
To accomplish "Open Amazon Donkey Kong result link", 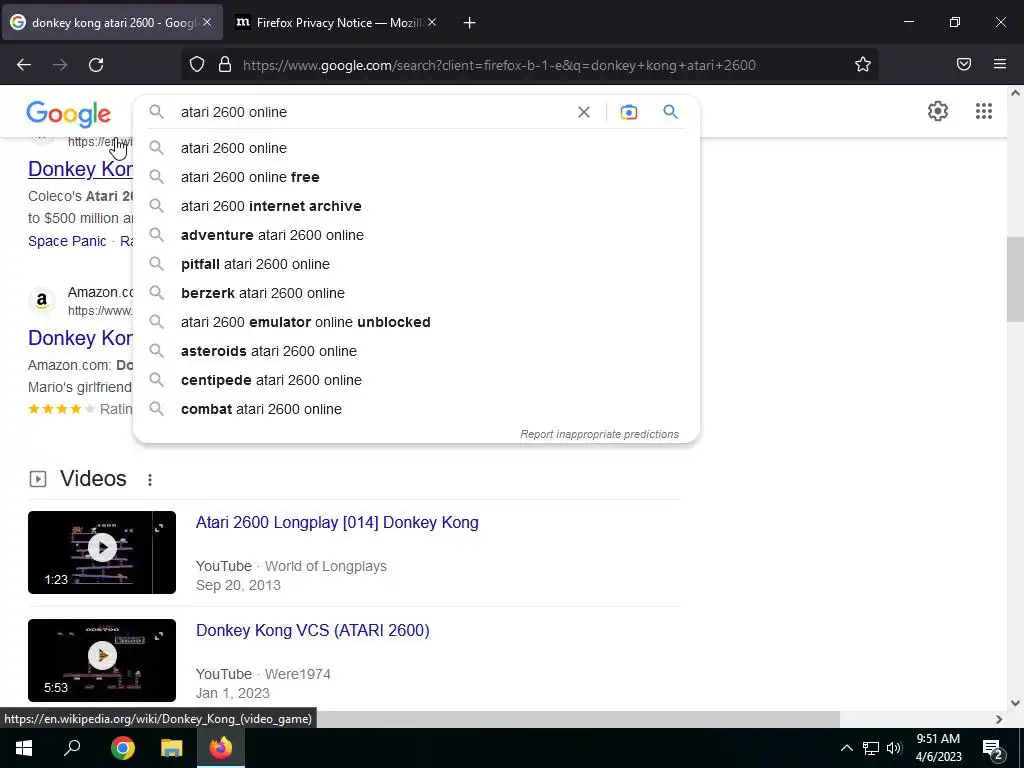I will pos(80,338).
